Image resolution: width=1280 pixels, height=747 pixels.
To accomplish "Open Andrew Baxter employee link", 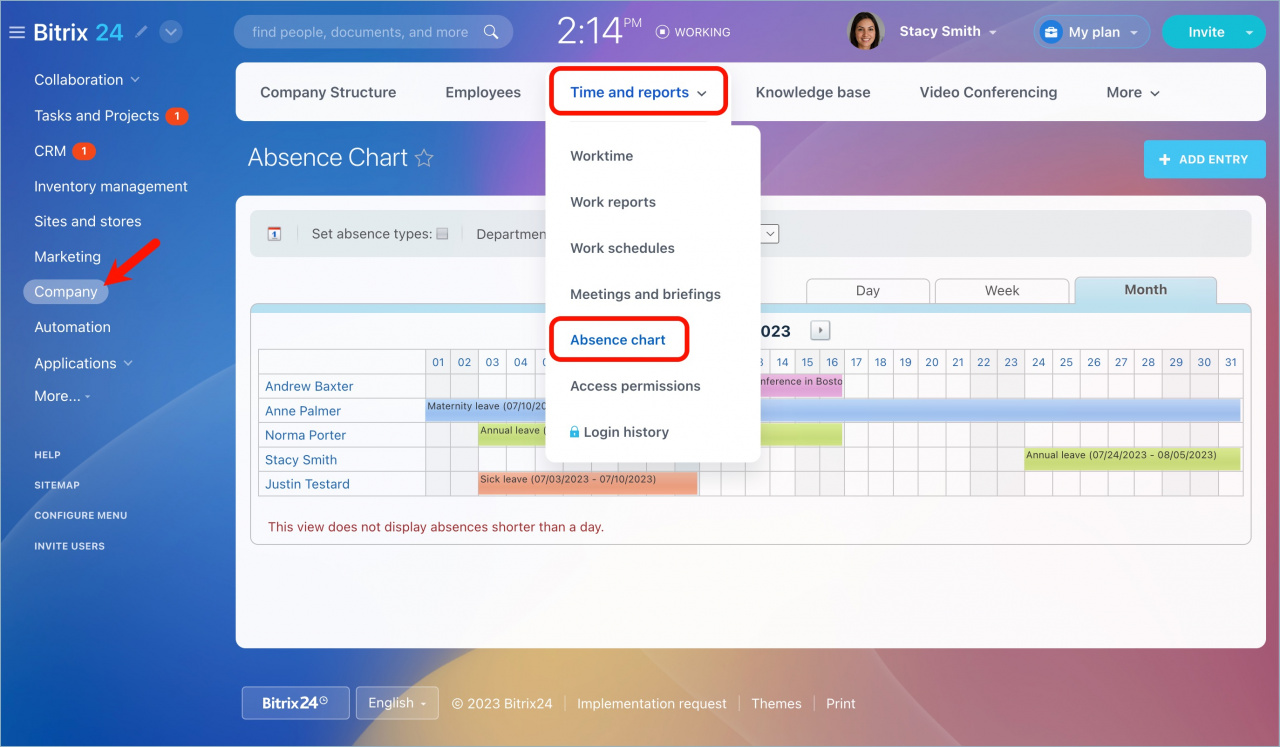I will 309,386.
